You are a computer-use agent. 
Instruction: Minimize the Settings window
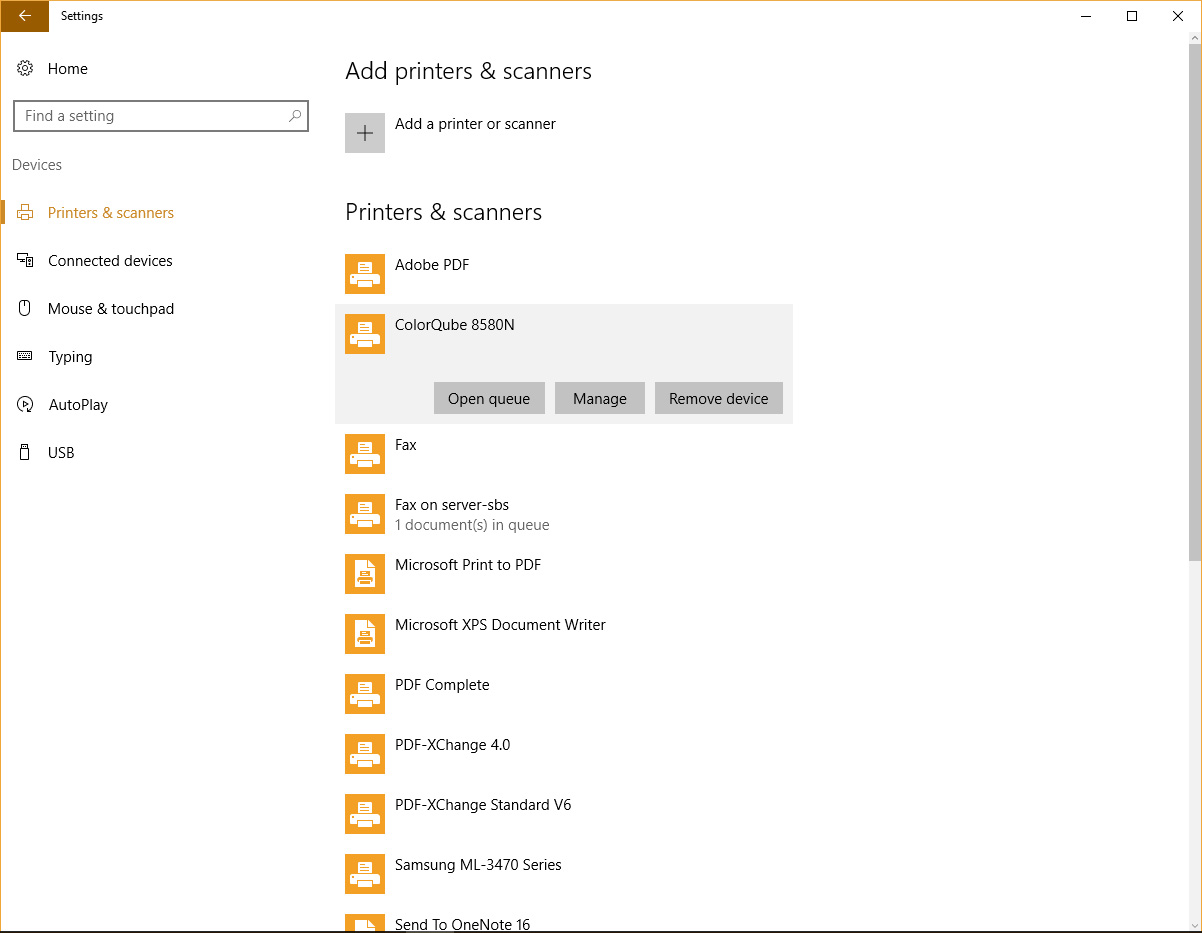coord(1086,16)
